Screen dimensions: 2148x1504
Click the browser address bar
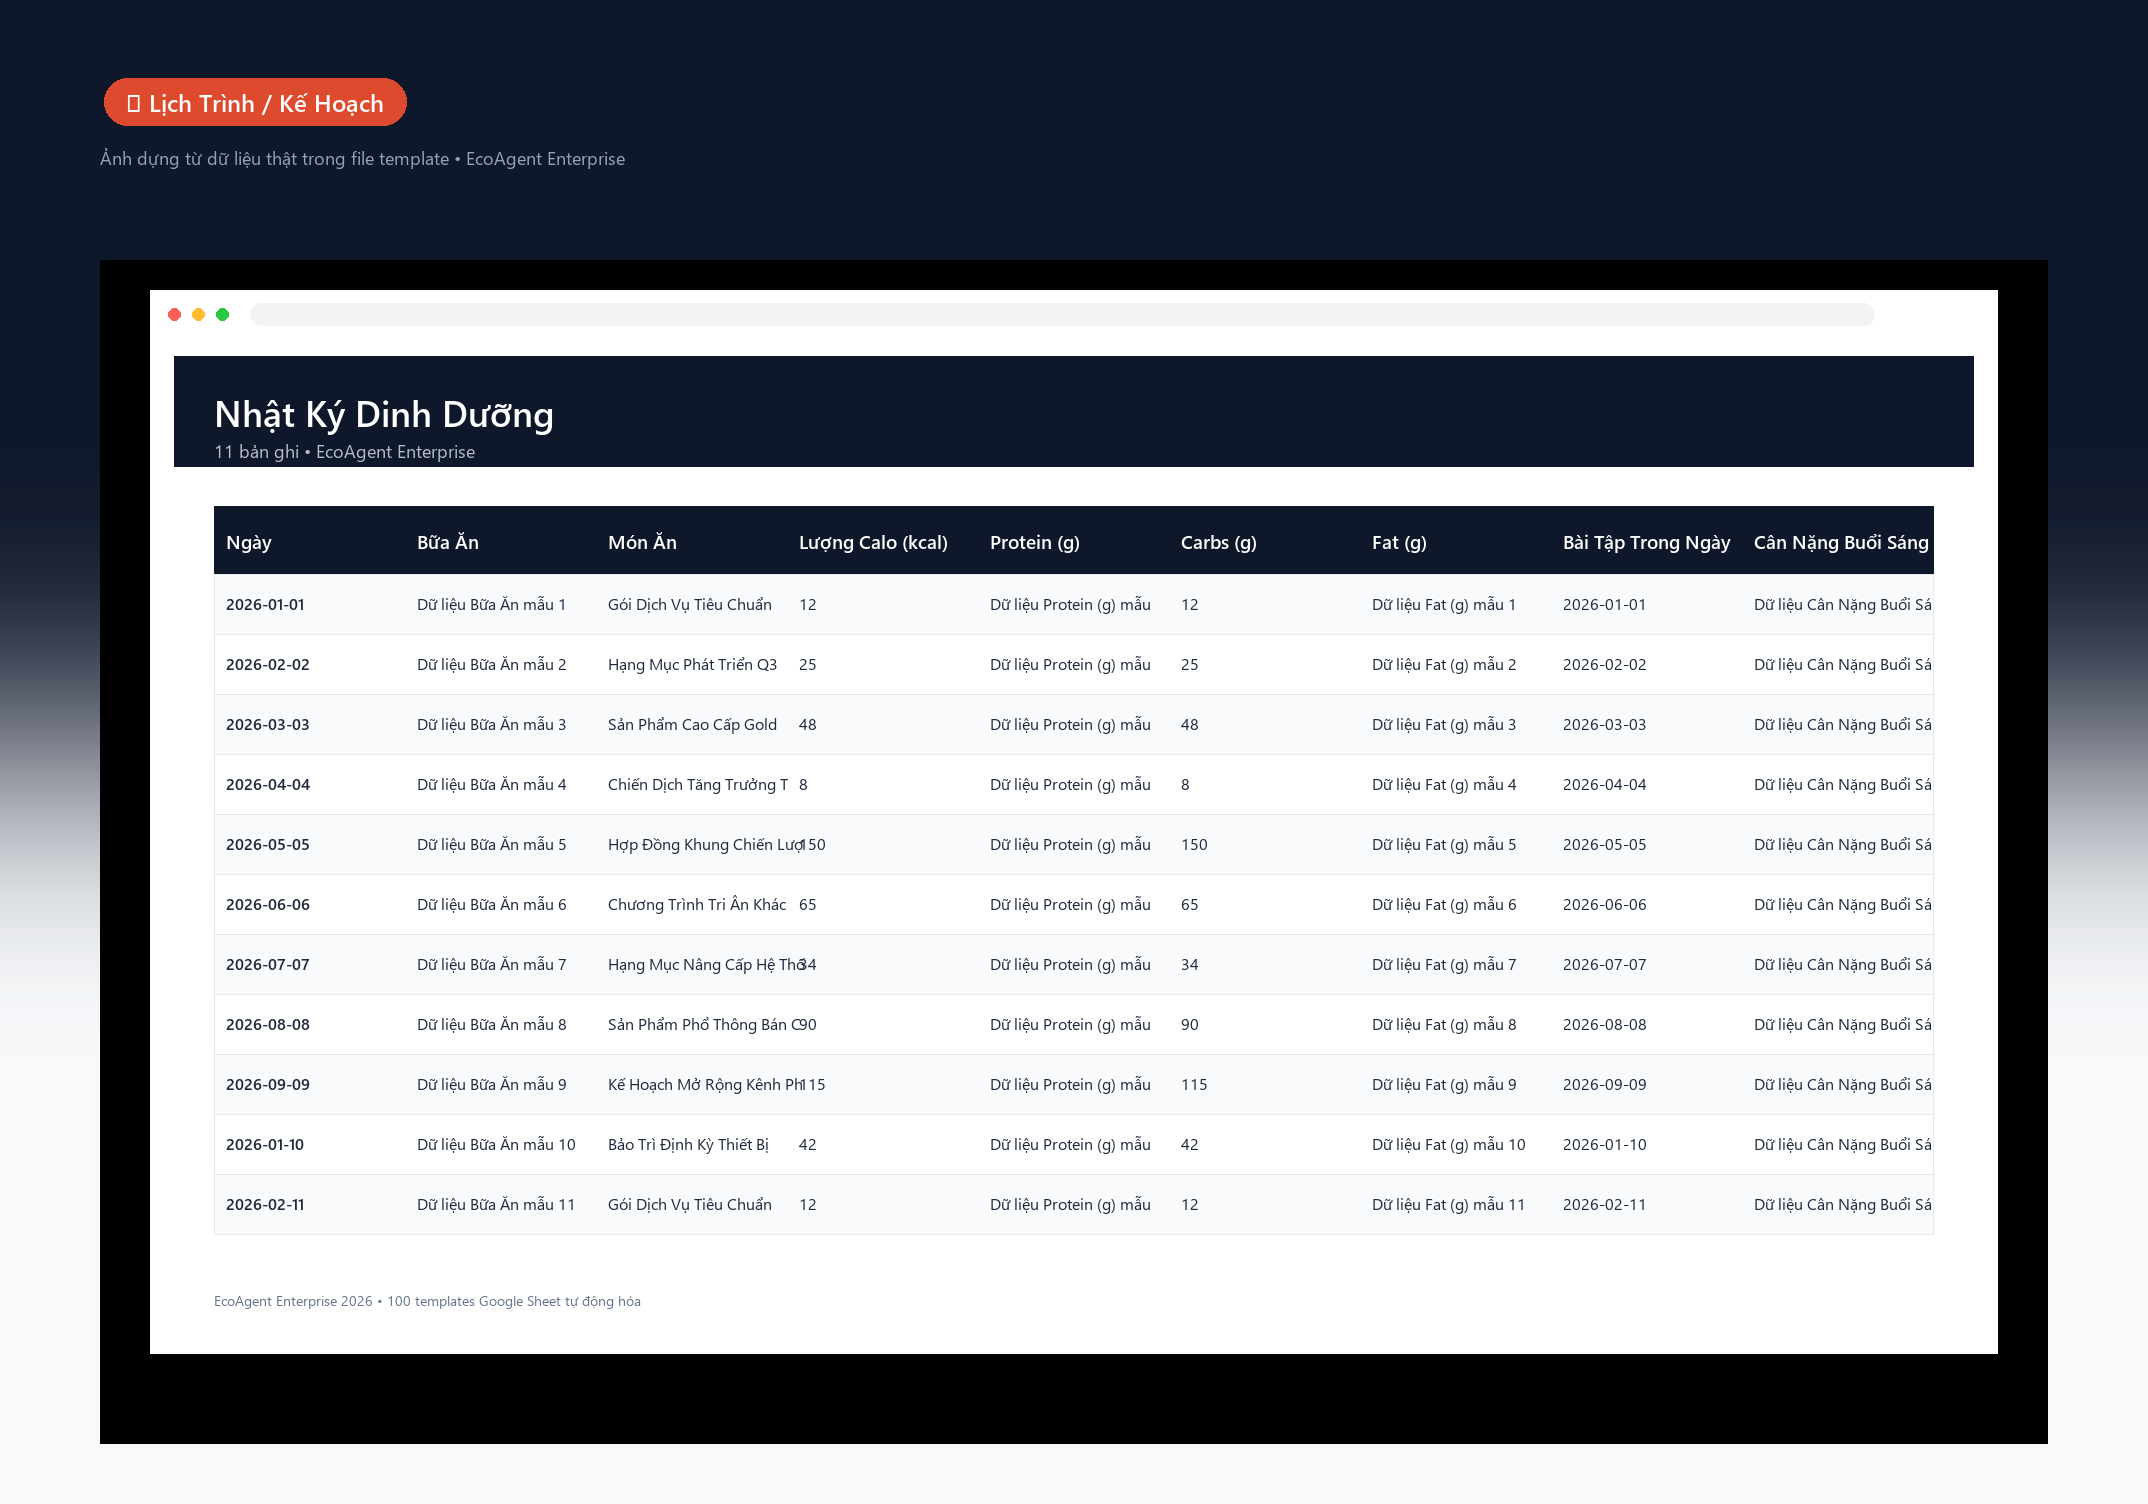(x=1062, y=315)
